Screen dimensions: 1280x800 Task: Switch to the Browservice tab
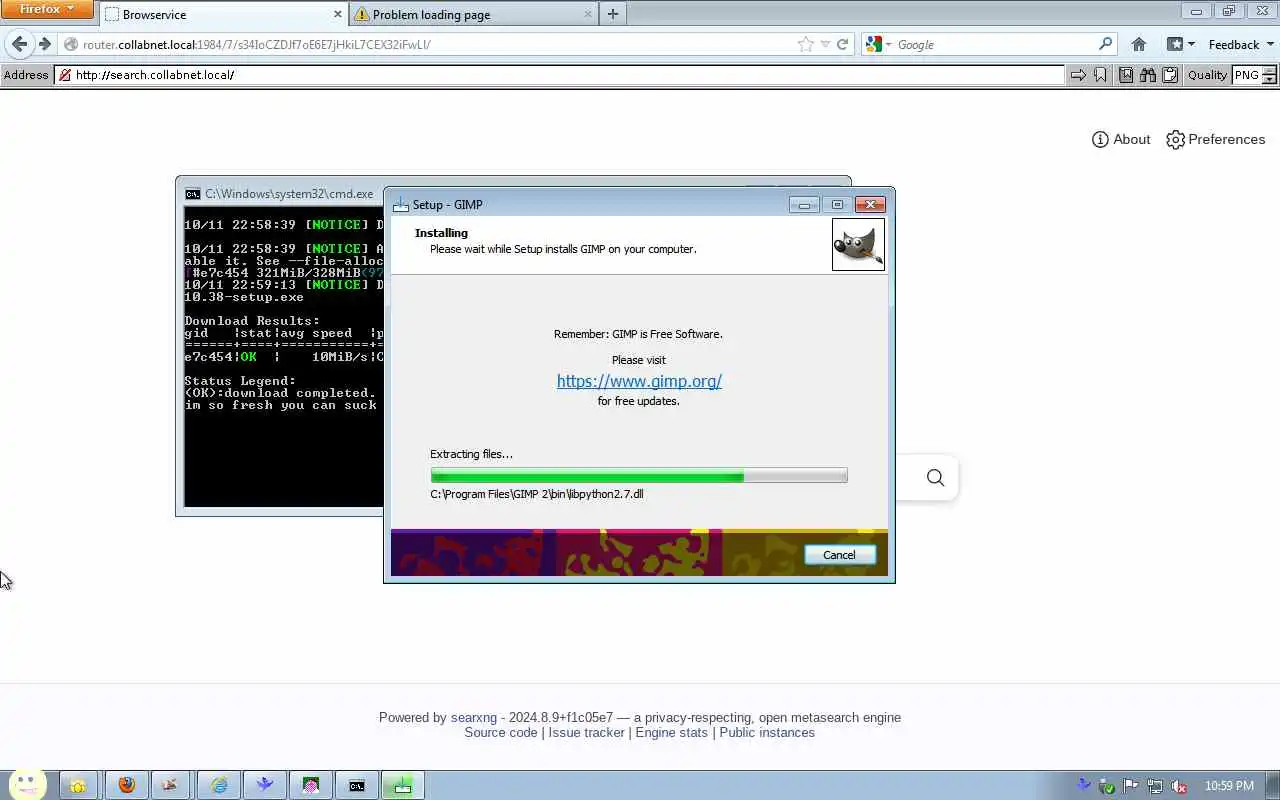[223, 14]
